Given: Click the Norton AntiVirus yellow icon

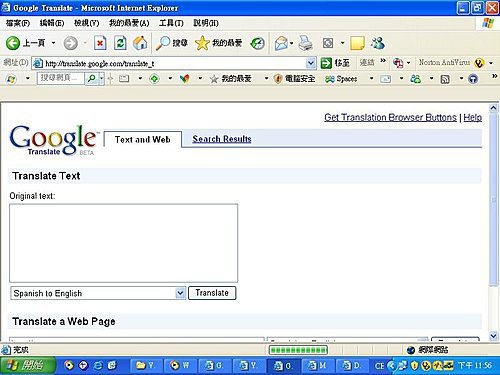Looking at the screenshot, I should (x=479, y=63).
